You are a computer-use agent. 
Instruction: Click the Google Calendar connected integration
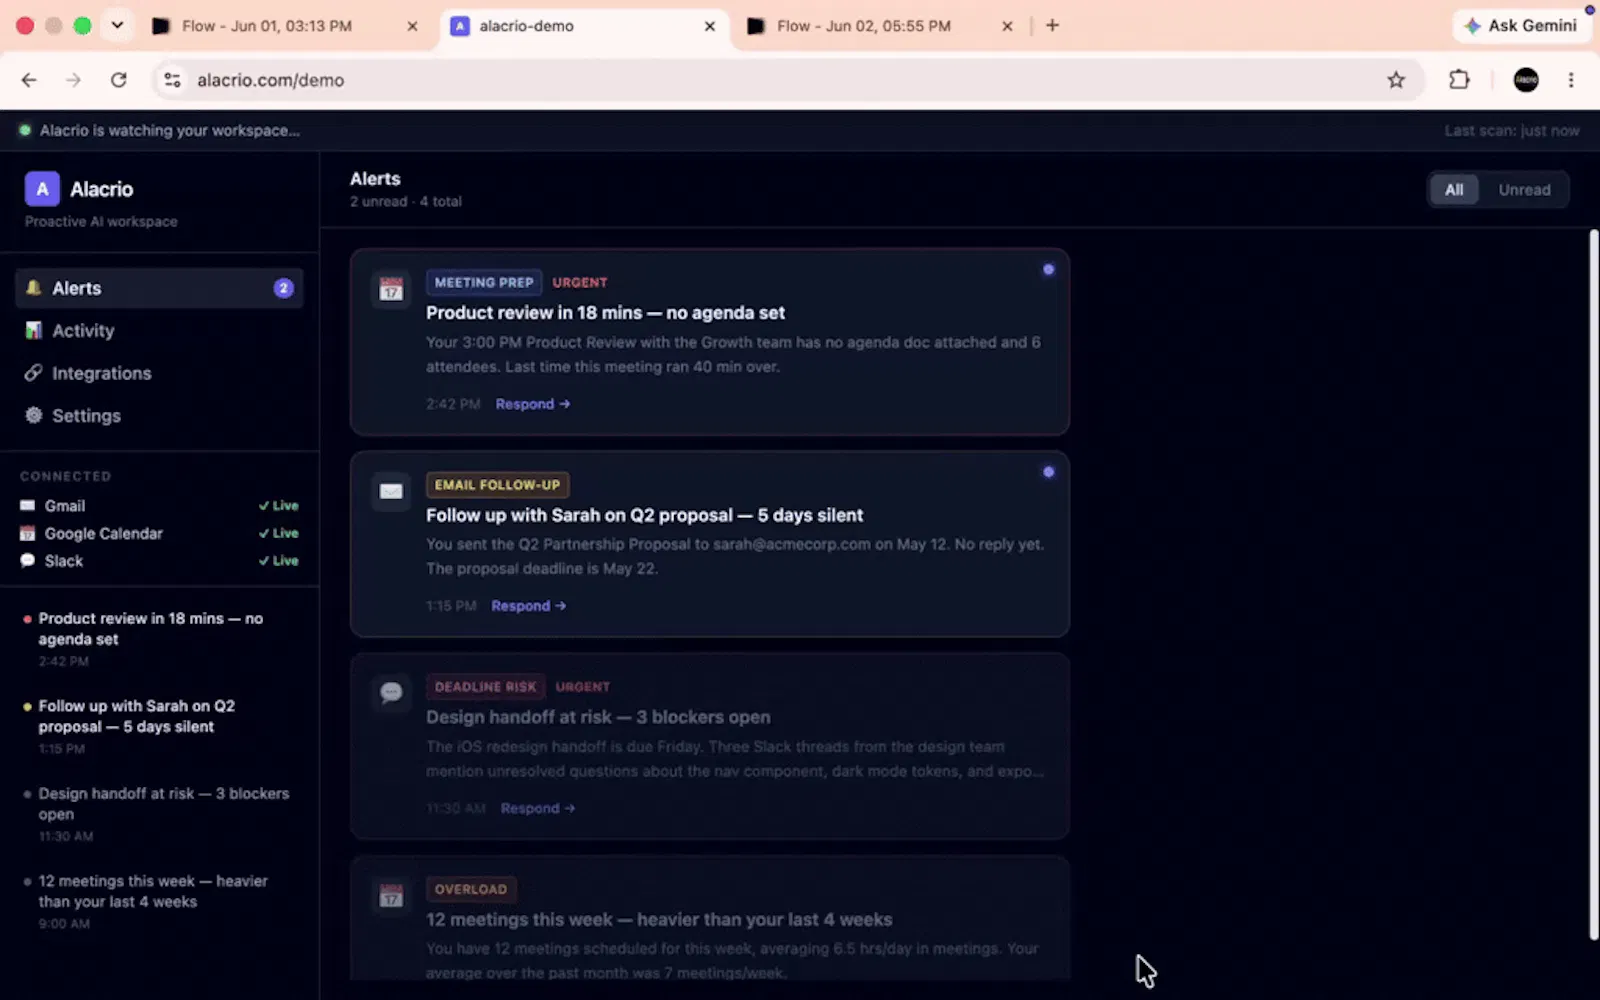(x=159, y=533)
